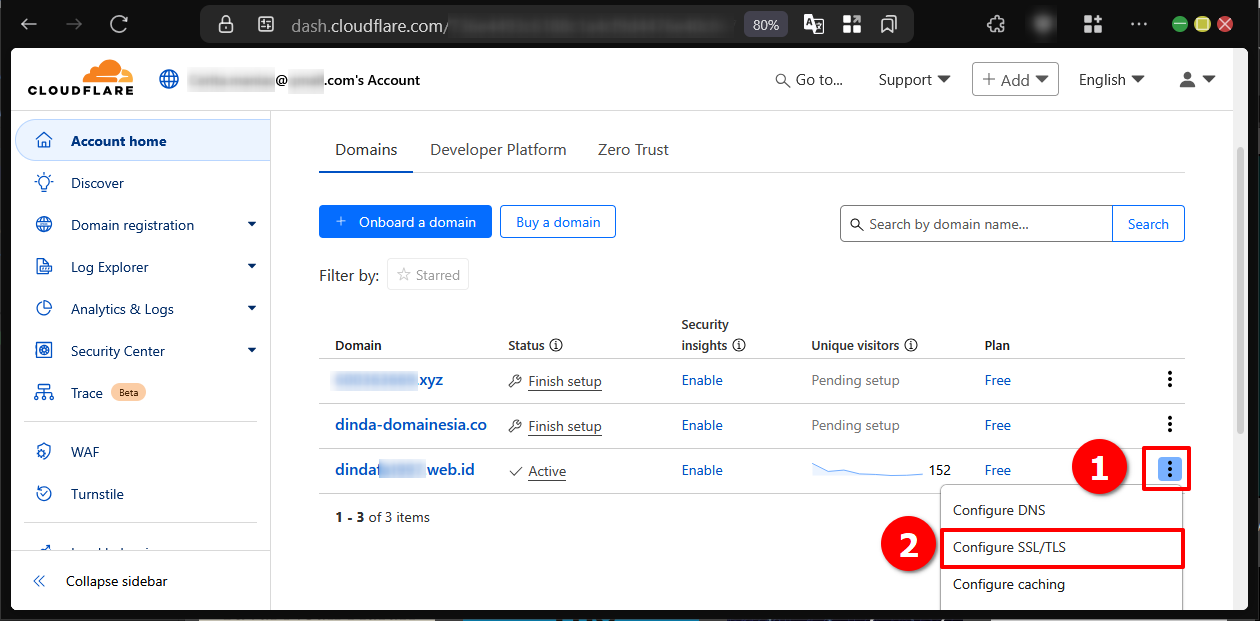Click the bookmark icon in address bar
1260x621 pixels.
pyautogui.click(x=889, y=25)
